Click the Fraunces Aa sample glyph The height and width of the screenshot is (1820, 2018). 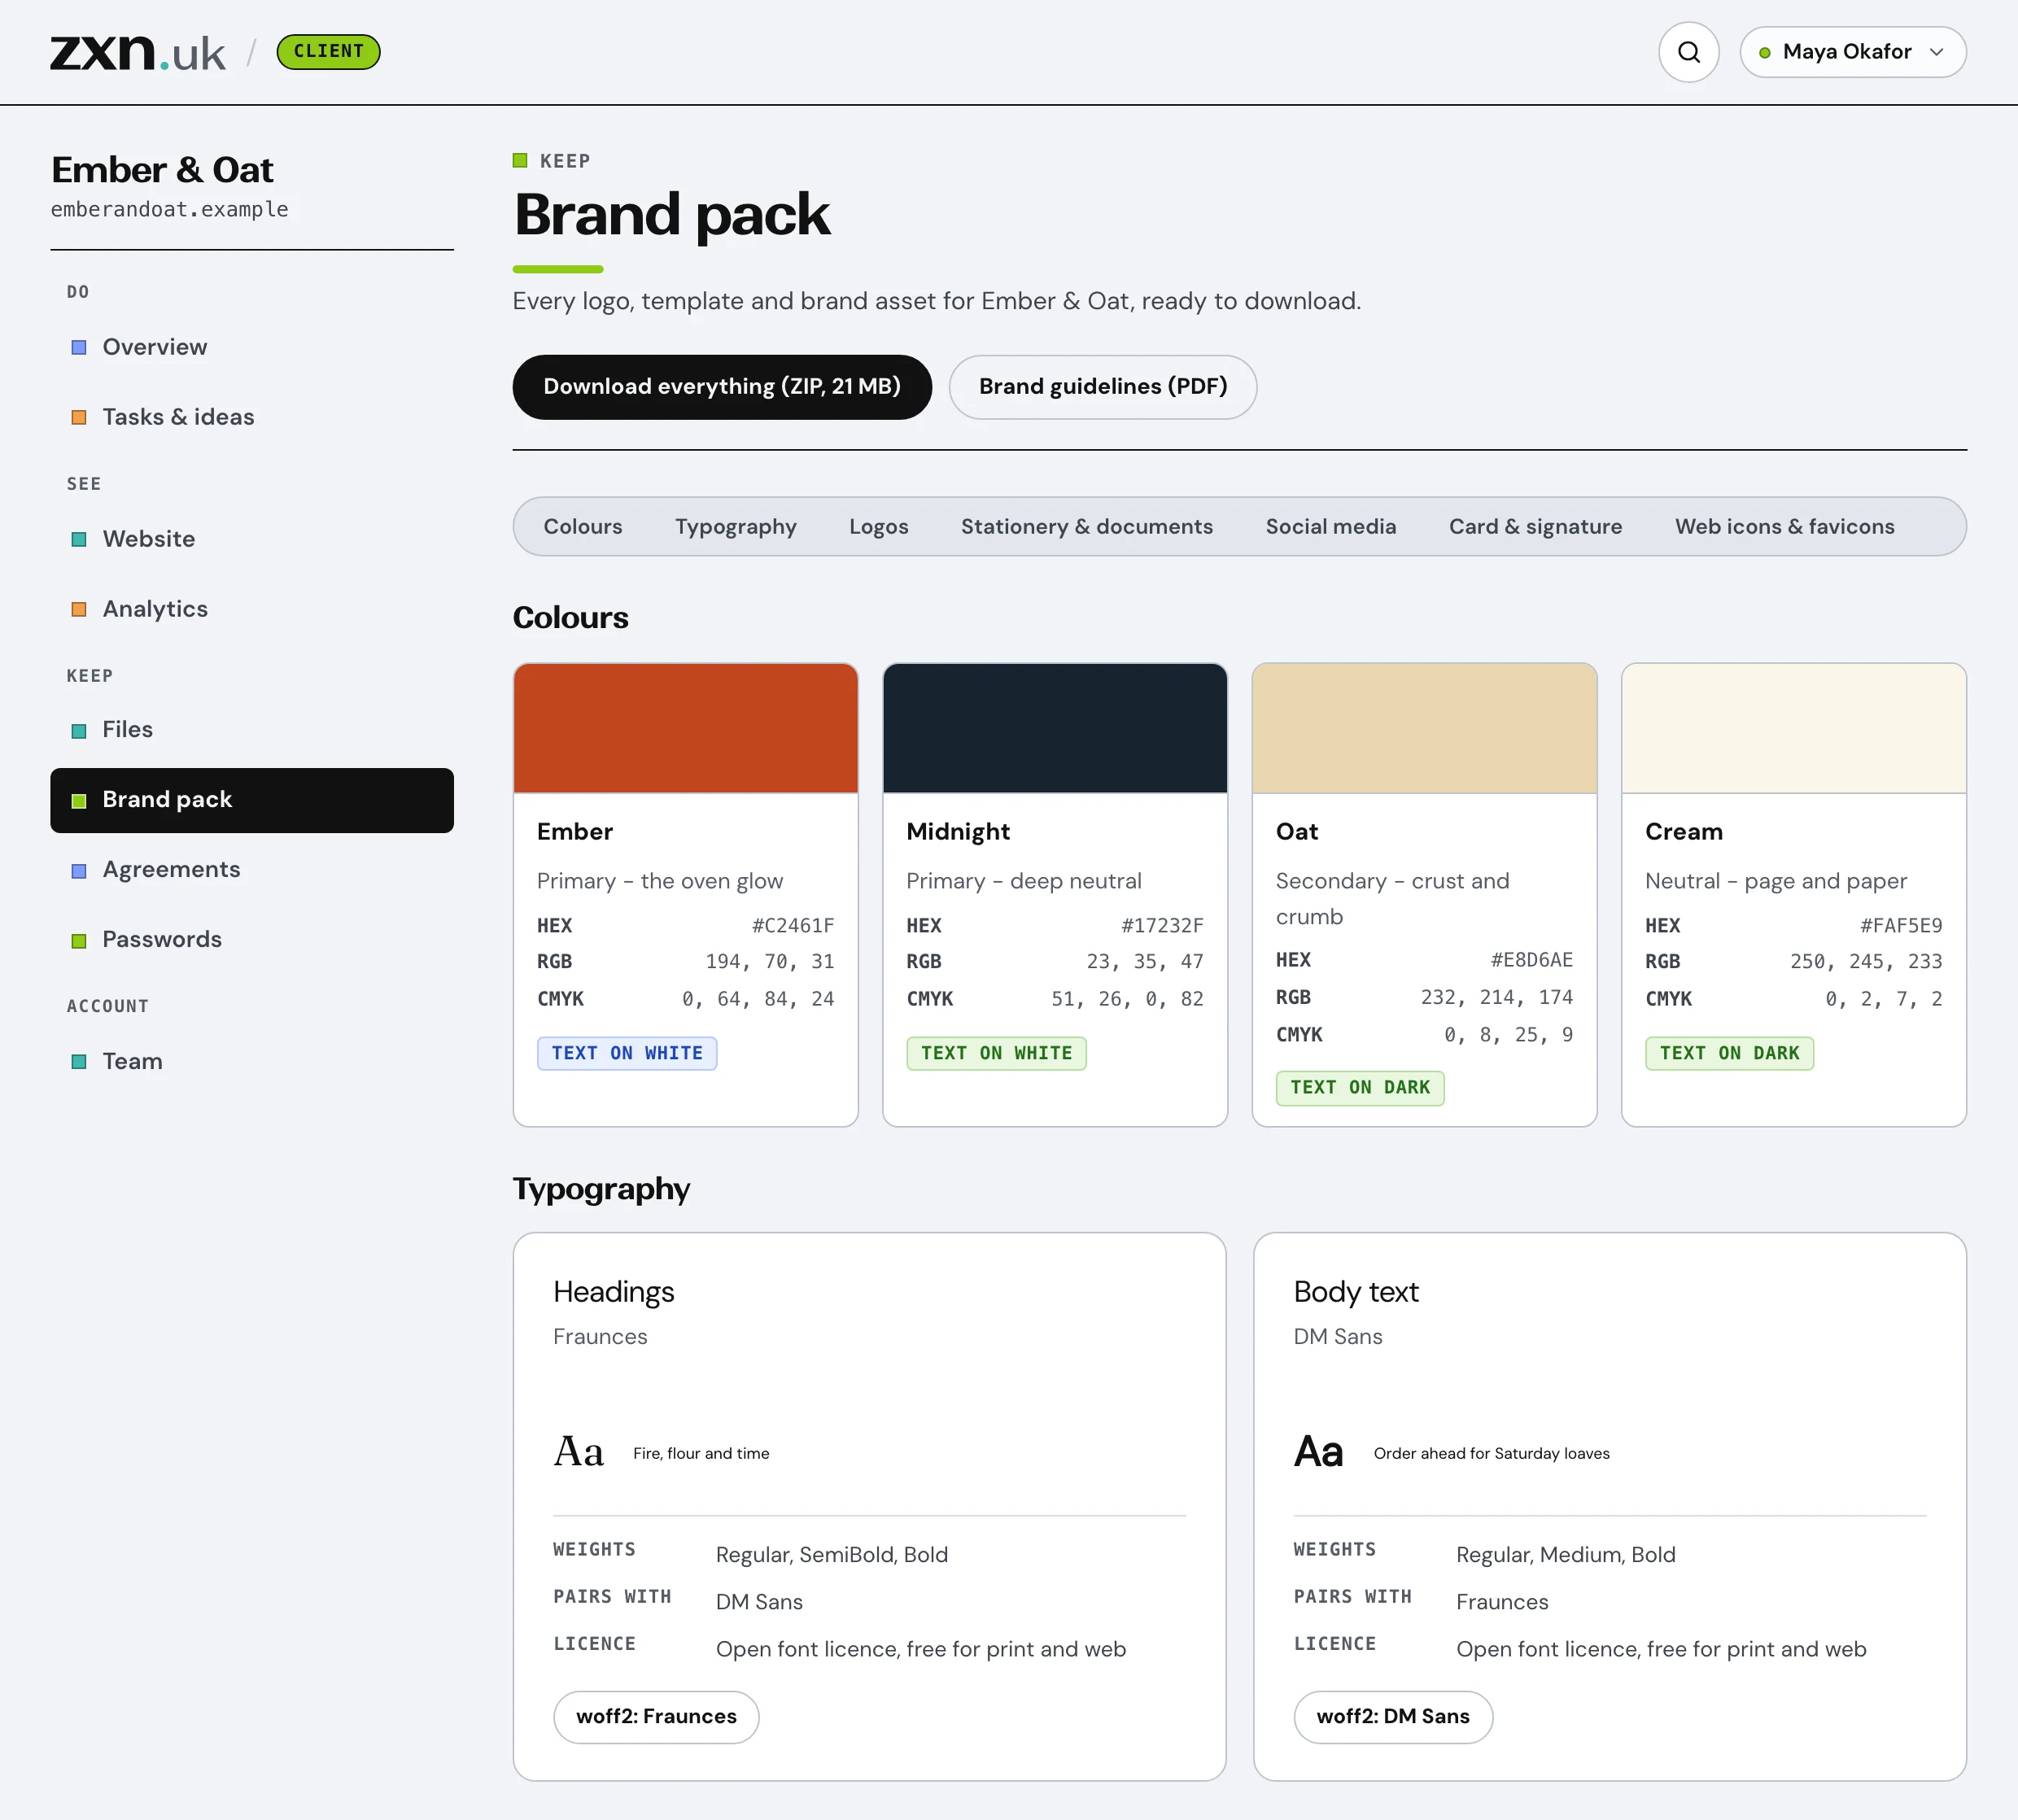(x=579, y=1452)
